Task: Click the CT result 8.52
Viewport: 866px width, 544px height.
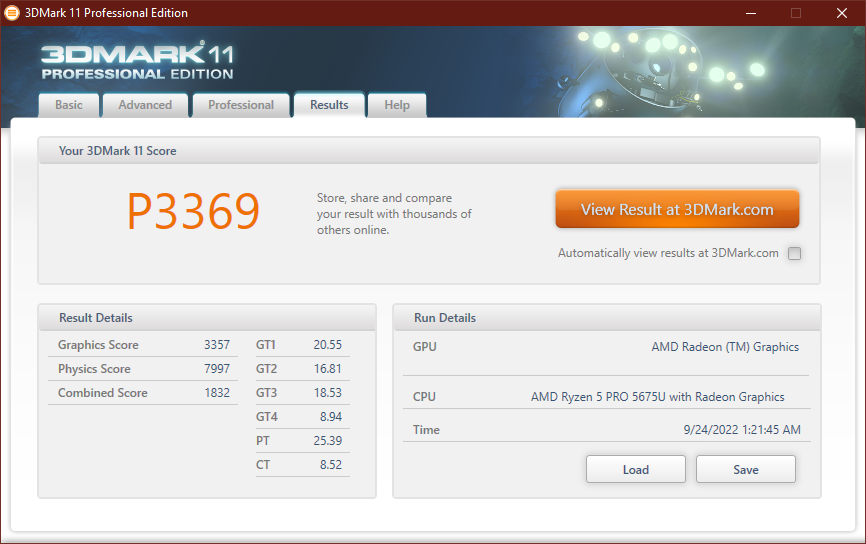Action: [x=331, y=465]
